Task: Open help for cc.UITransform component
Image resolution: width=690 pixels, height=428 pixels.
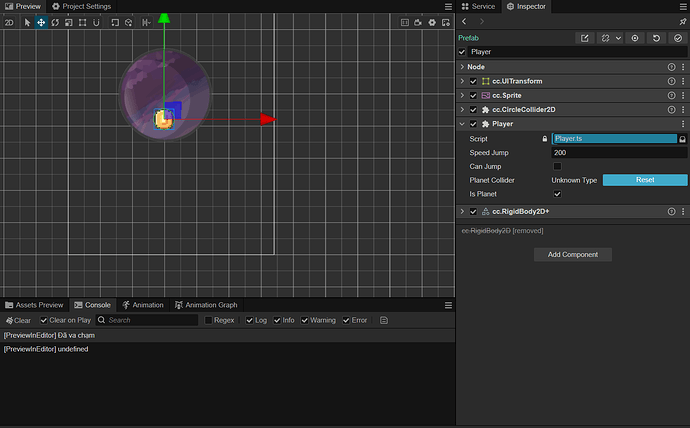Action: point(671,81)
